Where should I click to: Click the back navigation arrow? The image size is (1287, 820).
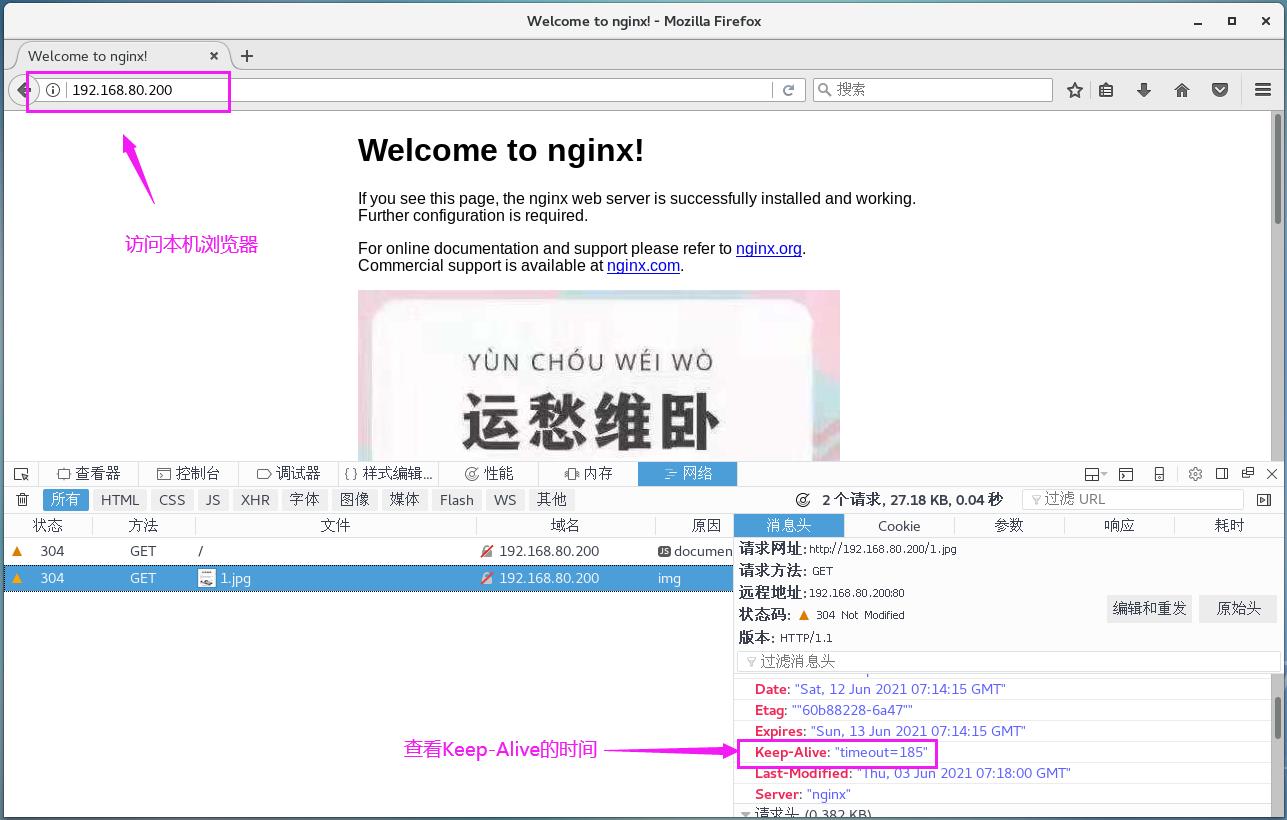[x=22, y=90]
